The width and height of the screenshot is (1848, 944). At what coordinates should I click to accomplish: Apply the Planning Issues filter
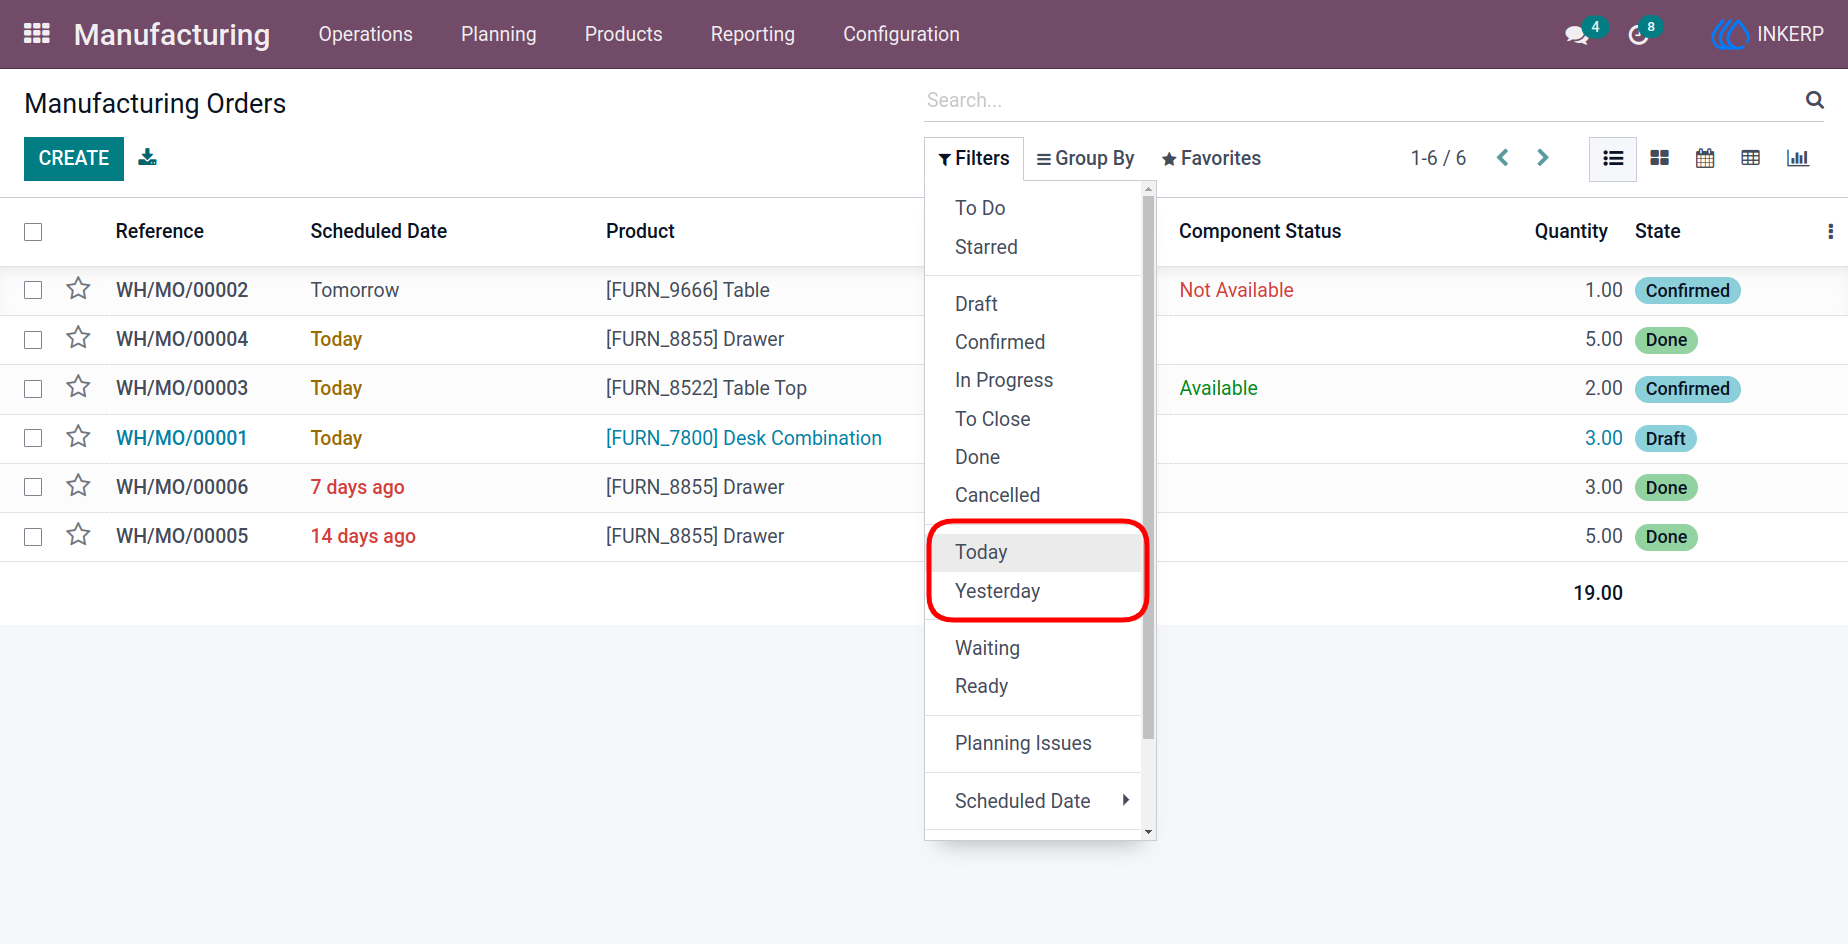pos(1034,743)
